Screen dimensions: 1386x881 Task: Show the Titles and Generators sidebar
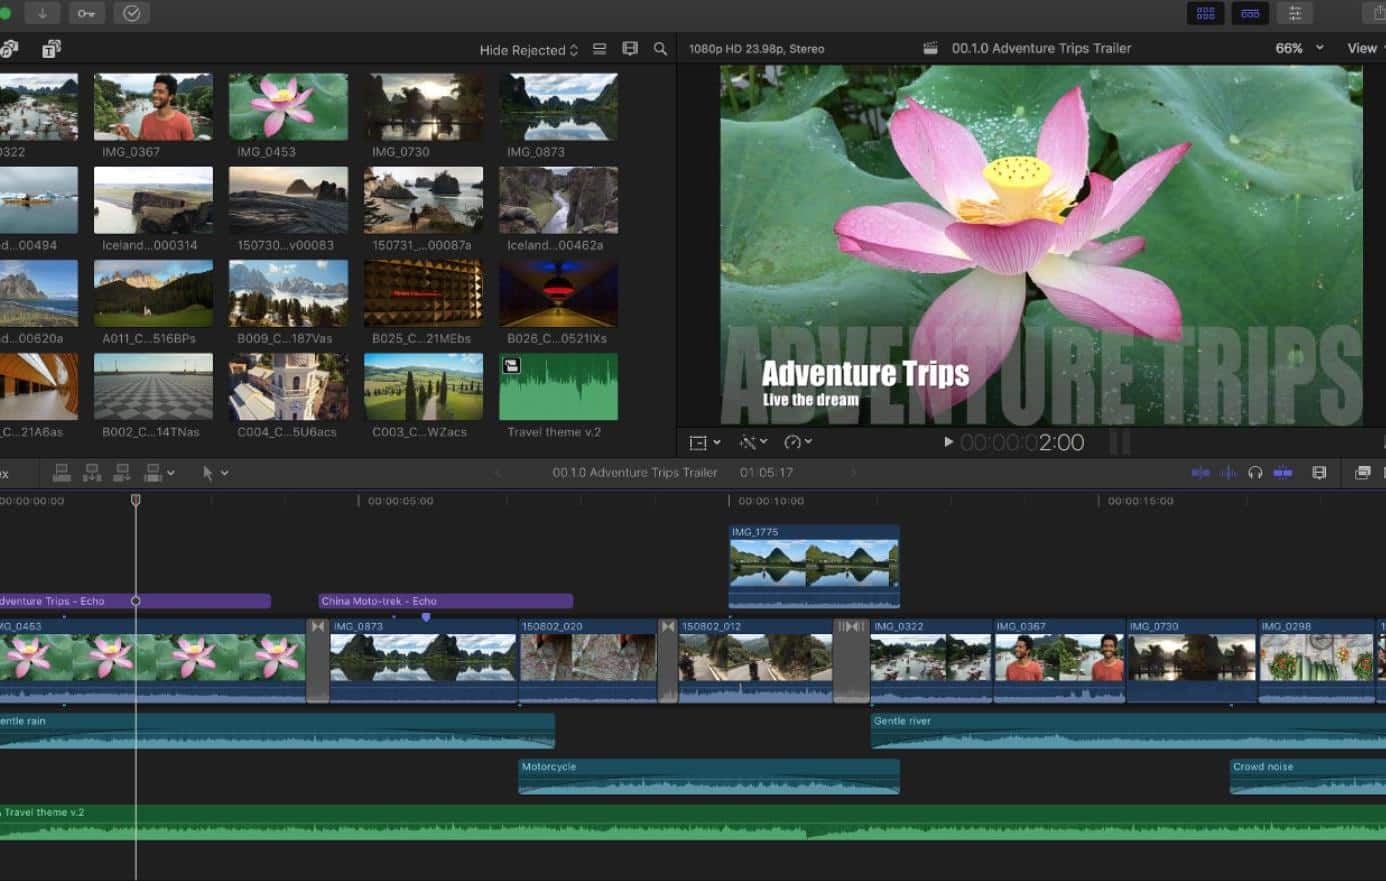click(x=52, y=48)
